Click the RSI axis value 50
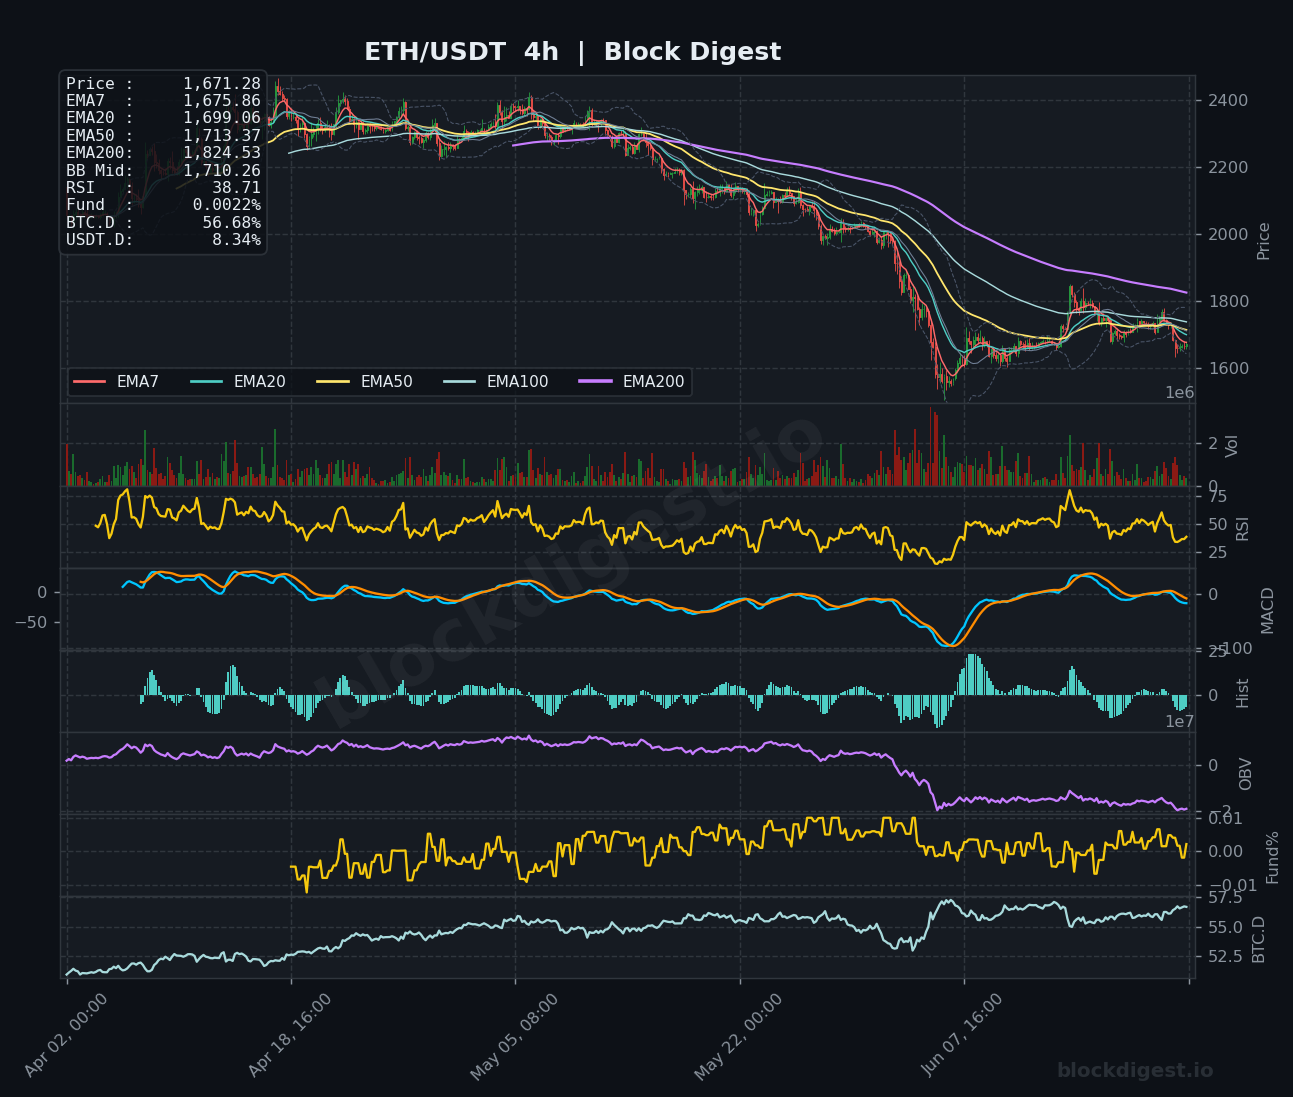The image size is (1293, 1097). coord(1217,525)
